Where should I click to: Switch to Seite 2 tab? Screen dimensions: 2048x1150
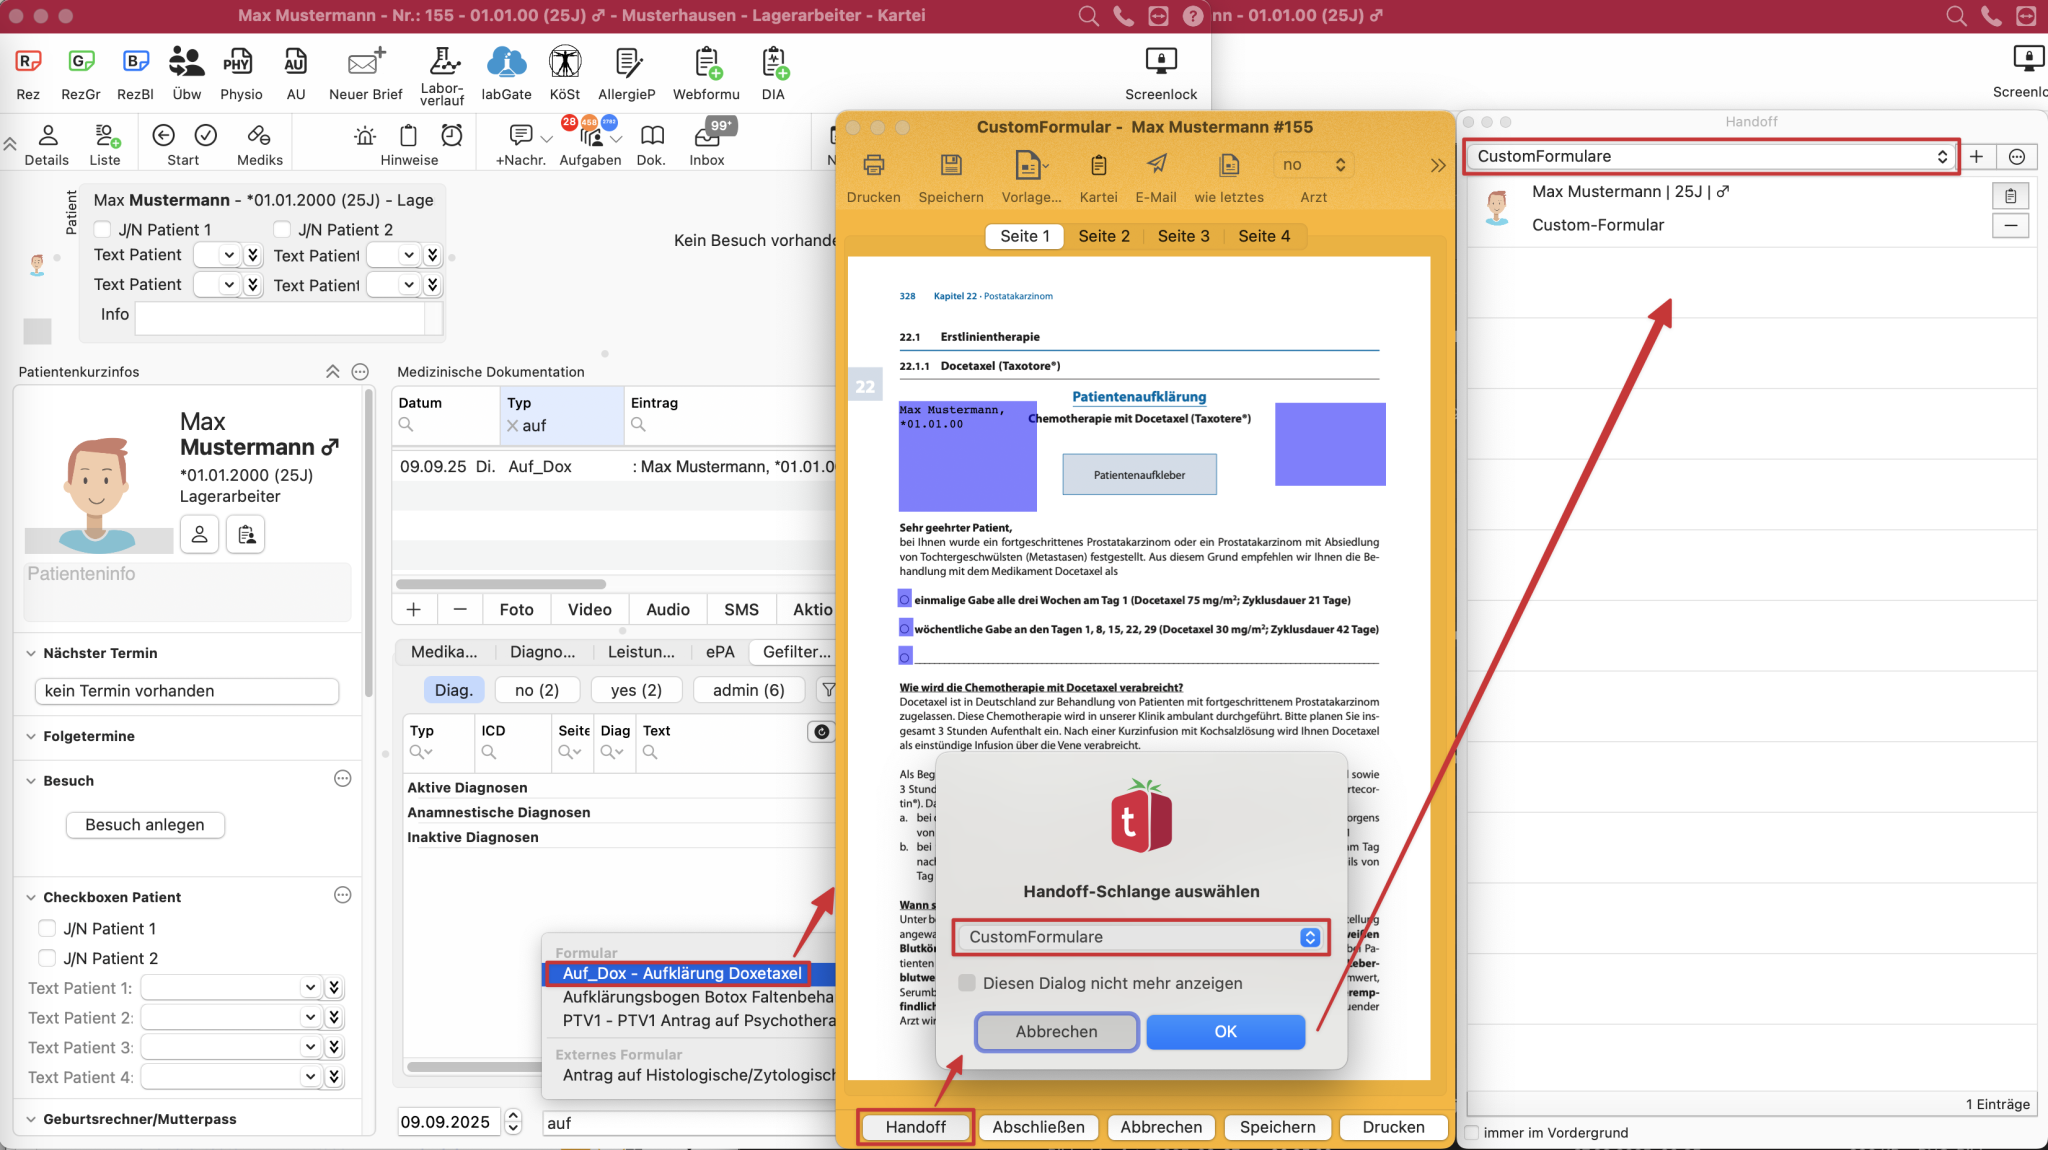1104,236
